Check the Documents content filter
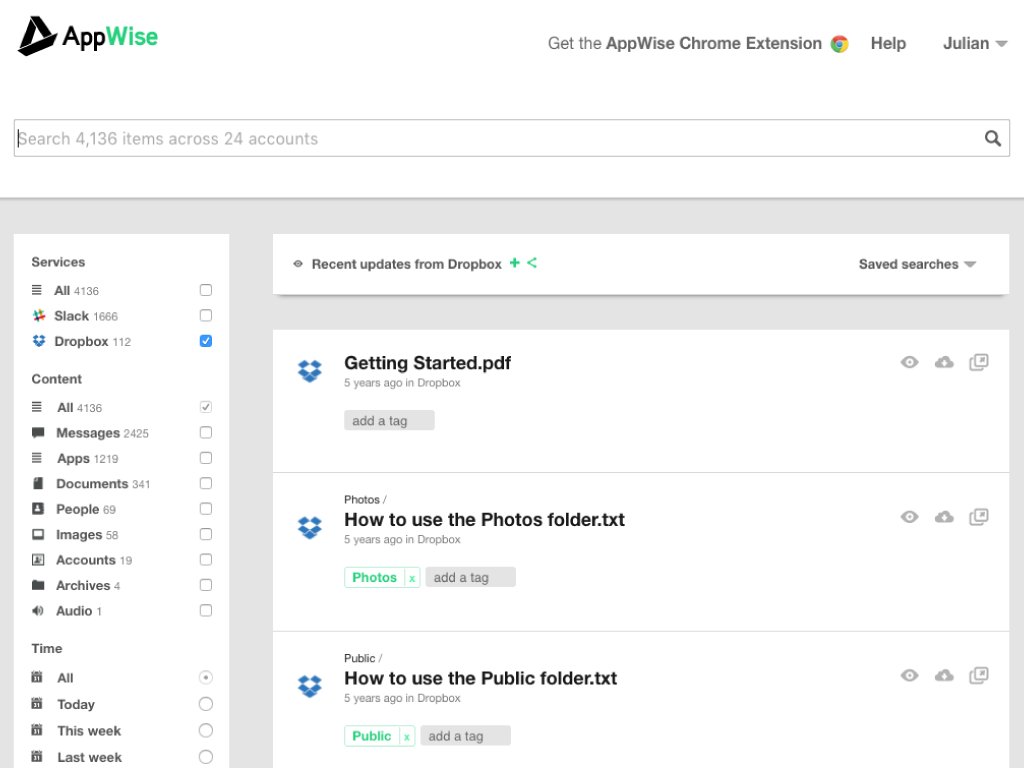 pos(206,483)
